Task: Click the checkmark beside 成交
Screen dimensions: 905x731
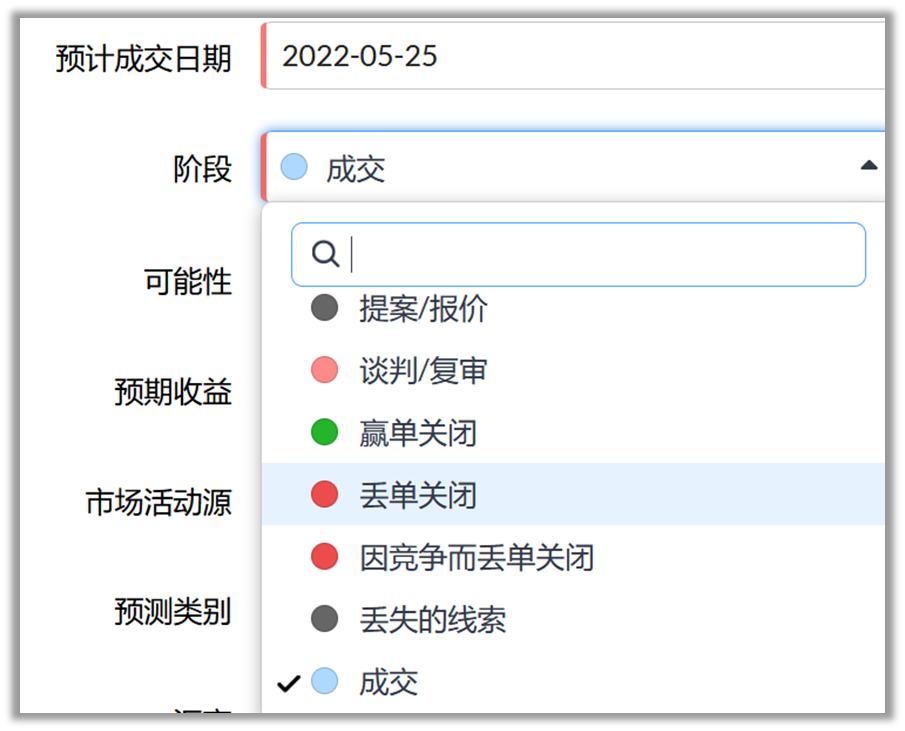Action: [x=289, y=683]
